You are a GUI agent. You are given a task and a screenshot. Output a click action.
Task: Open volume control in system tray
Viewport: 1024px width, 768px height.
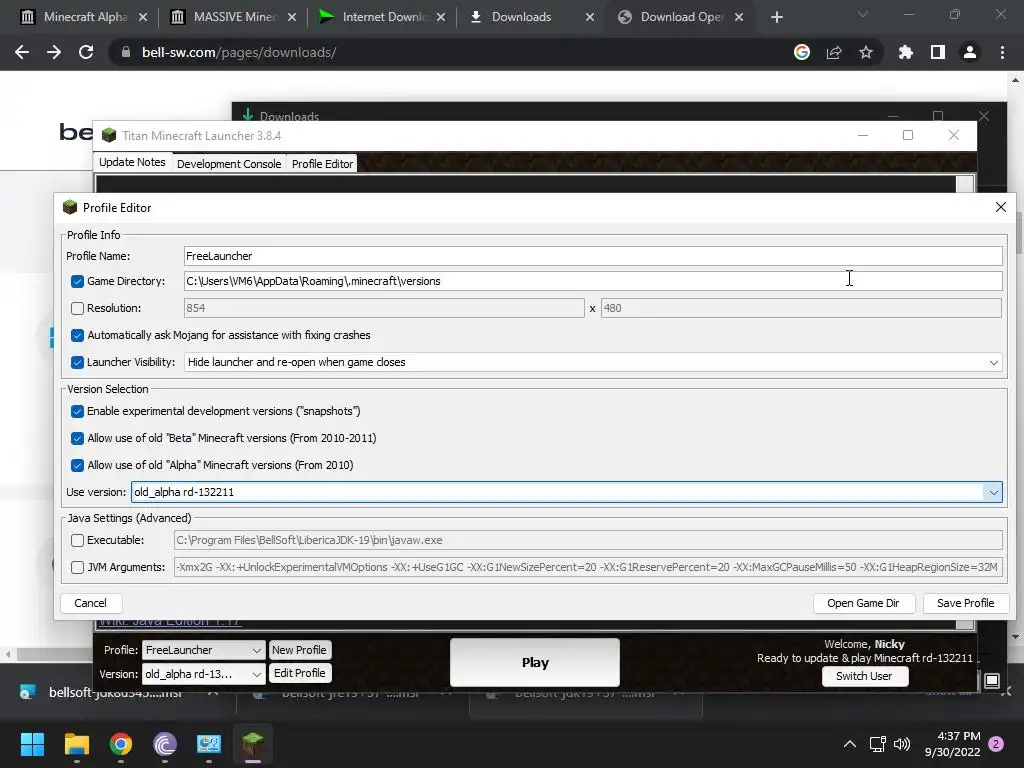click(x=902, y=744)
